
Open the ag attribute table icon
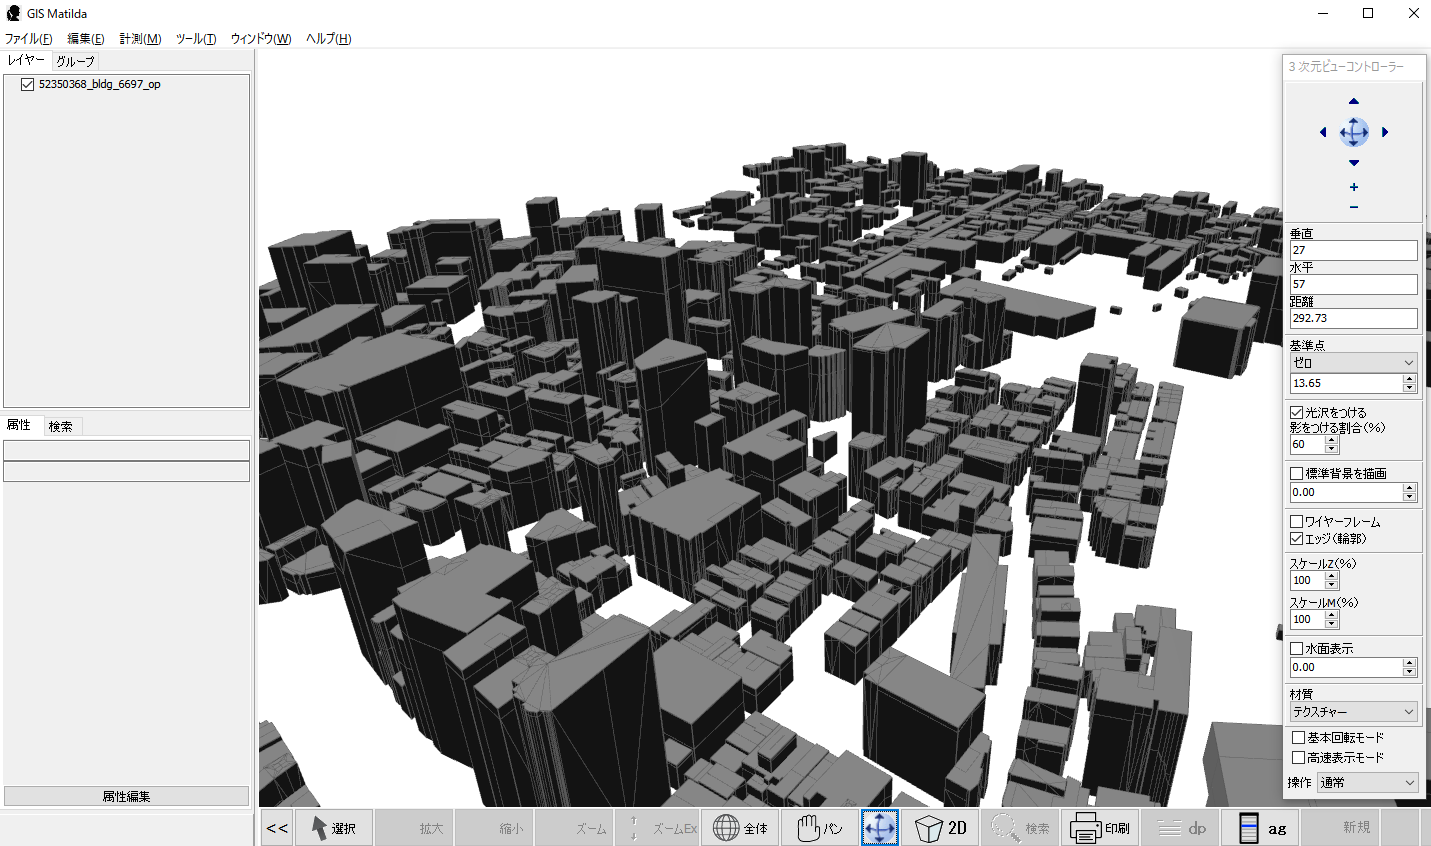pyautogui.click(x=1262, y=828)
